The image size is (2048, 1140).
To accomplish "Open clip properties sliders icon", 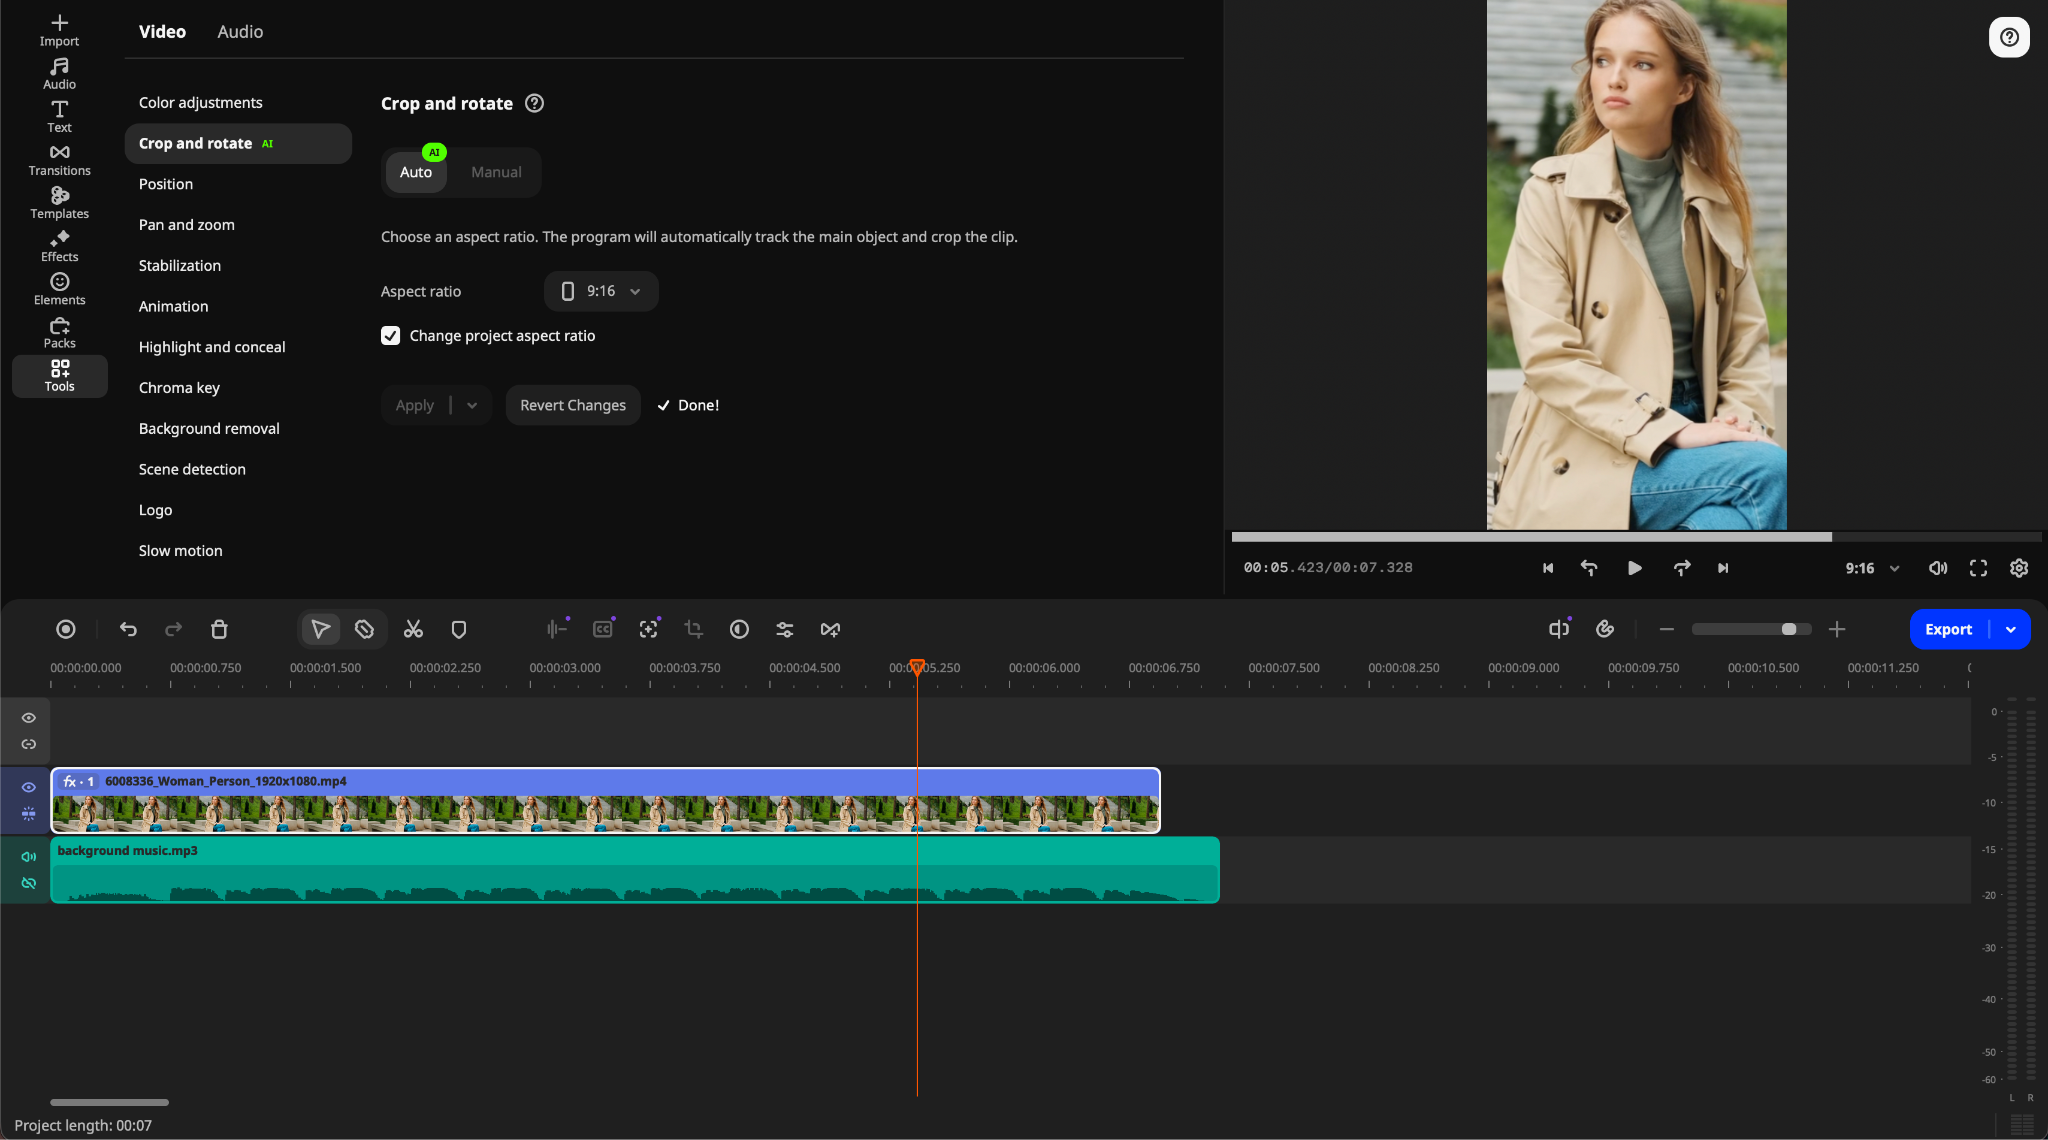I will coord(785,629).
